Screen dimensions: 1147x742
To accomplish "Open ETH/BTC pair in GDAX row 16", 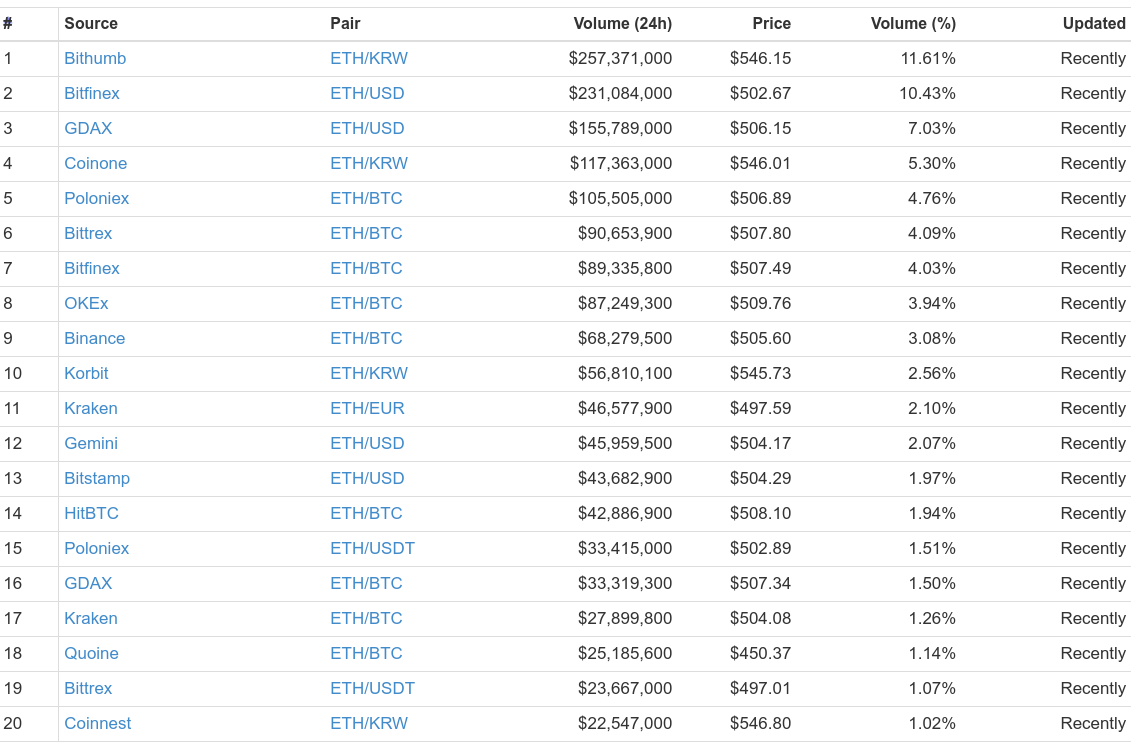I will click(x=366, y=583).
